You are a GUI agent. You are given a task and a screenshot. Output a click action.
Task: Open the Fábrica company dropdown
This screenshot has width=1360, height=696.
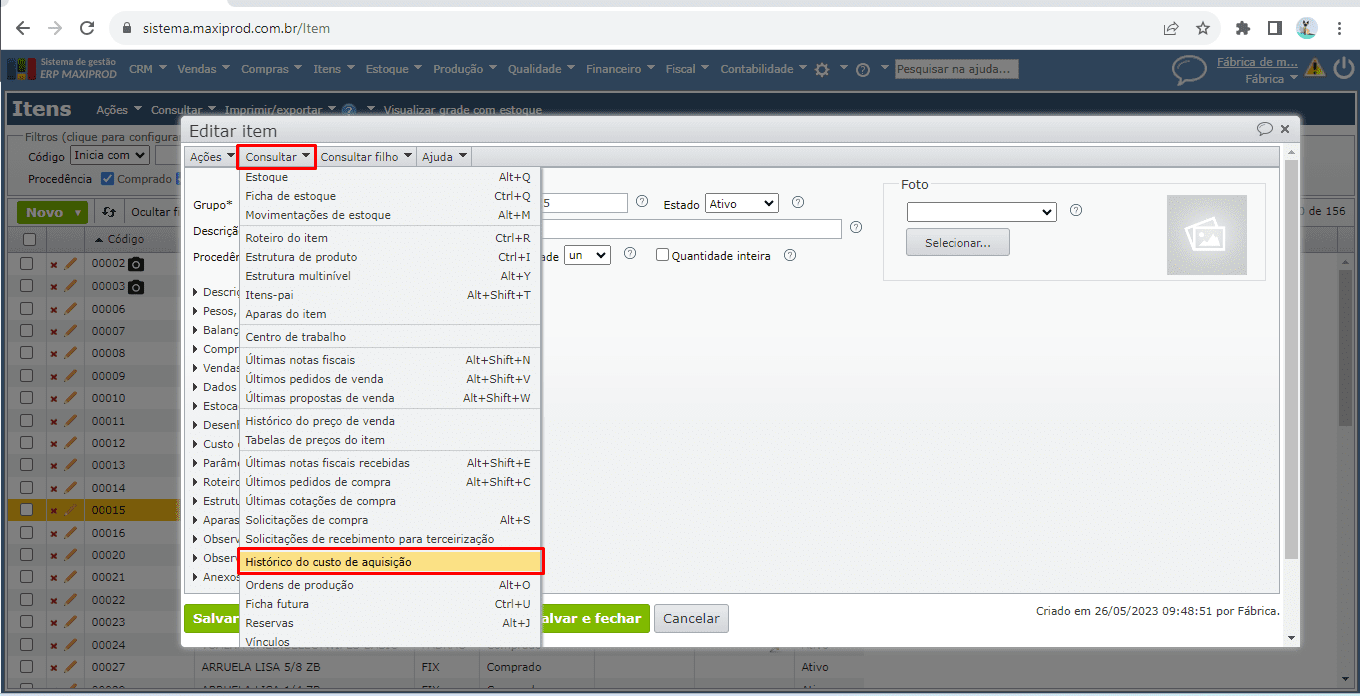point(1271,78)
